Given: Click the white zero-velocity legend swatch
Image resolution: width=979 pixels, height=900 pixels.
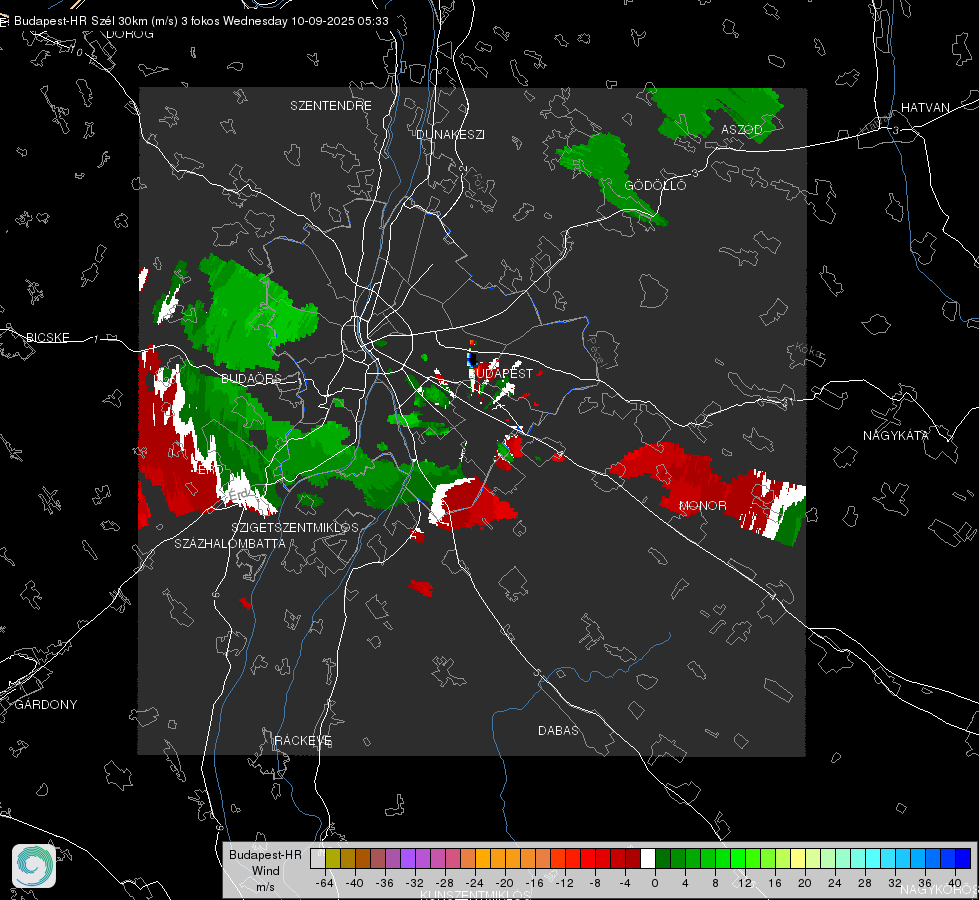Looking at the screenshot, I should pyautogui.click(x=648, y=859).
